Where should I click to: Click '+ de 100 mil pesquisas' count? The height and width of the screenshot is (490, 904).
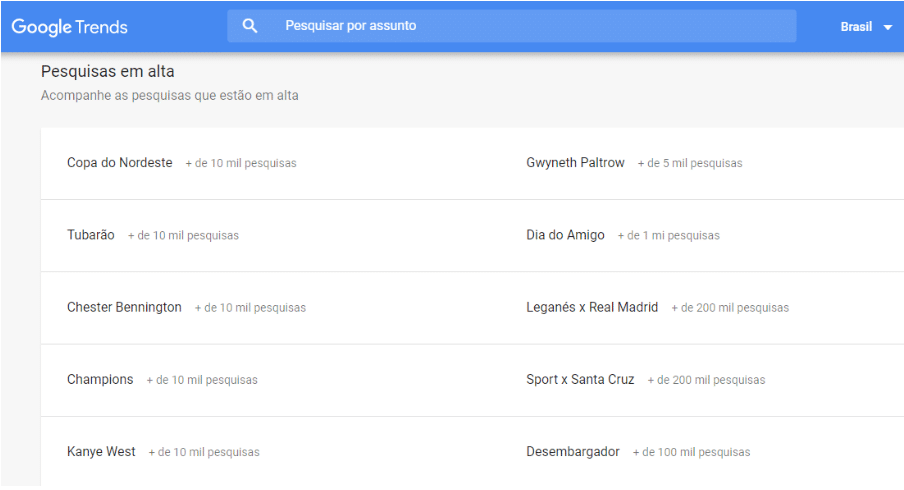click(x=691, y=452)
